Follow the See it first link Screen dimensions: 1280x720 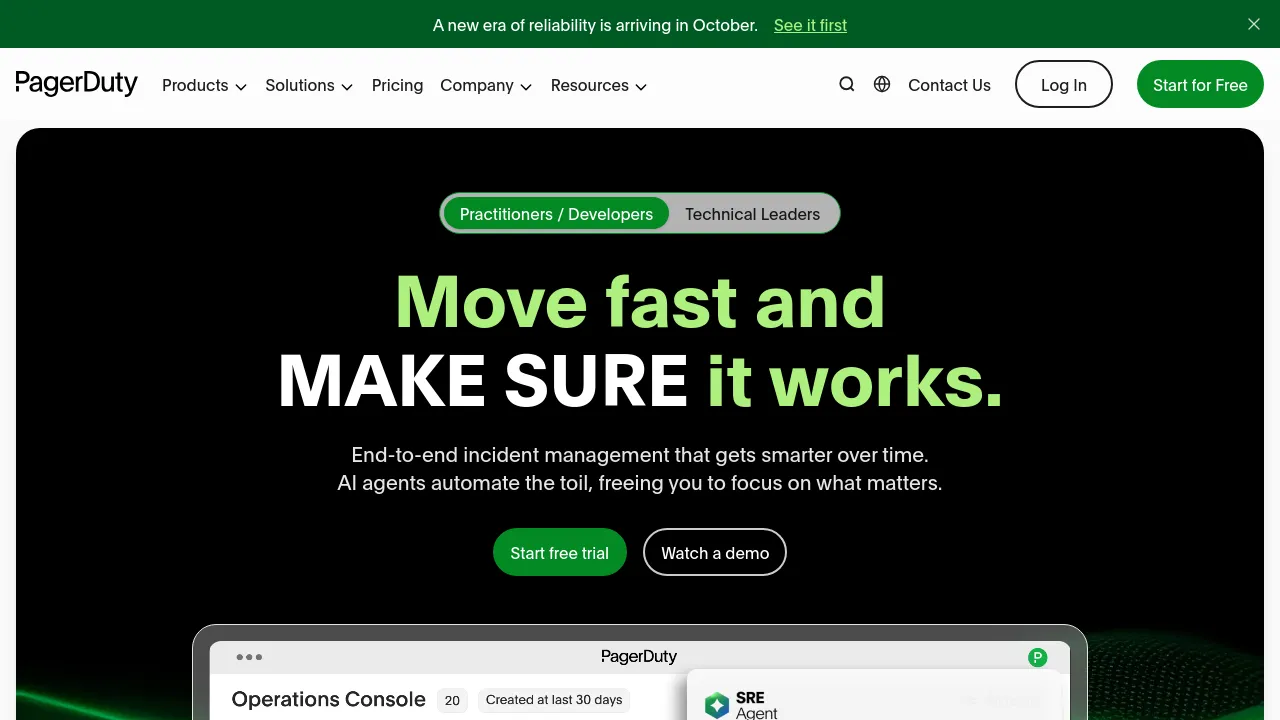pos(810,25)
